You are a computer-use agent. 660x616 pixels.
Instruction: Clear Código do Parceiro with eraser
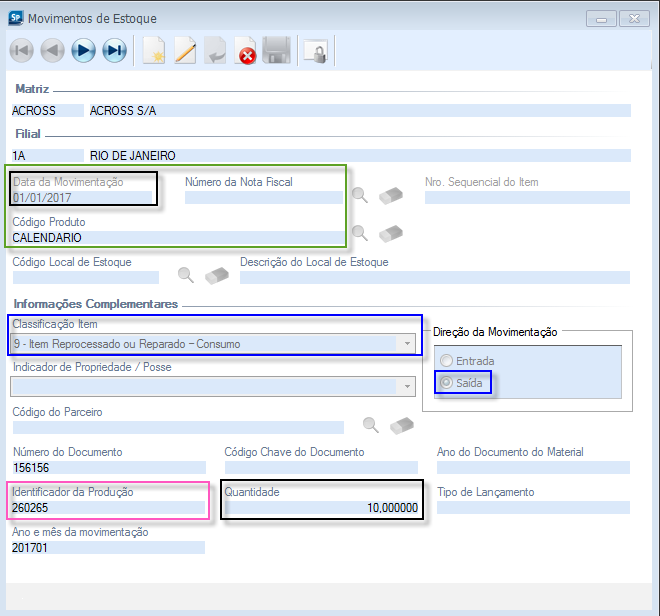tap(402, 426)
